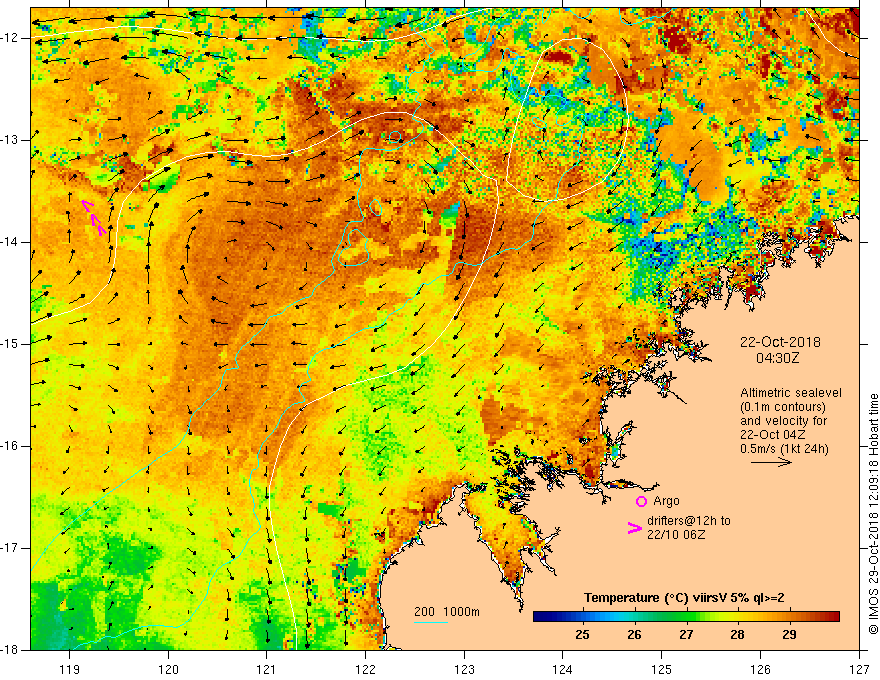This screenshot has height=680, width=880.
Task: Click the 25 tick label on color bar
Action: pyautogui.click(x=583, y=635)
